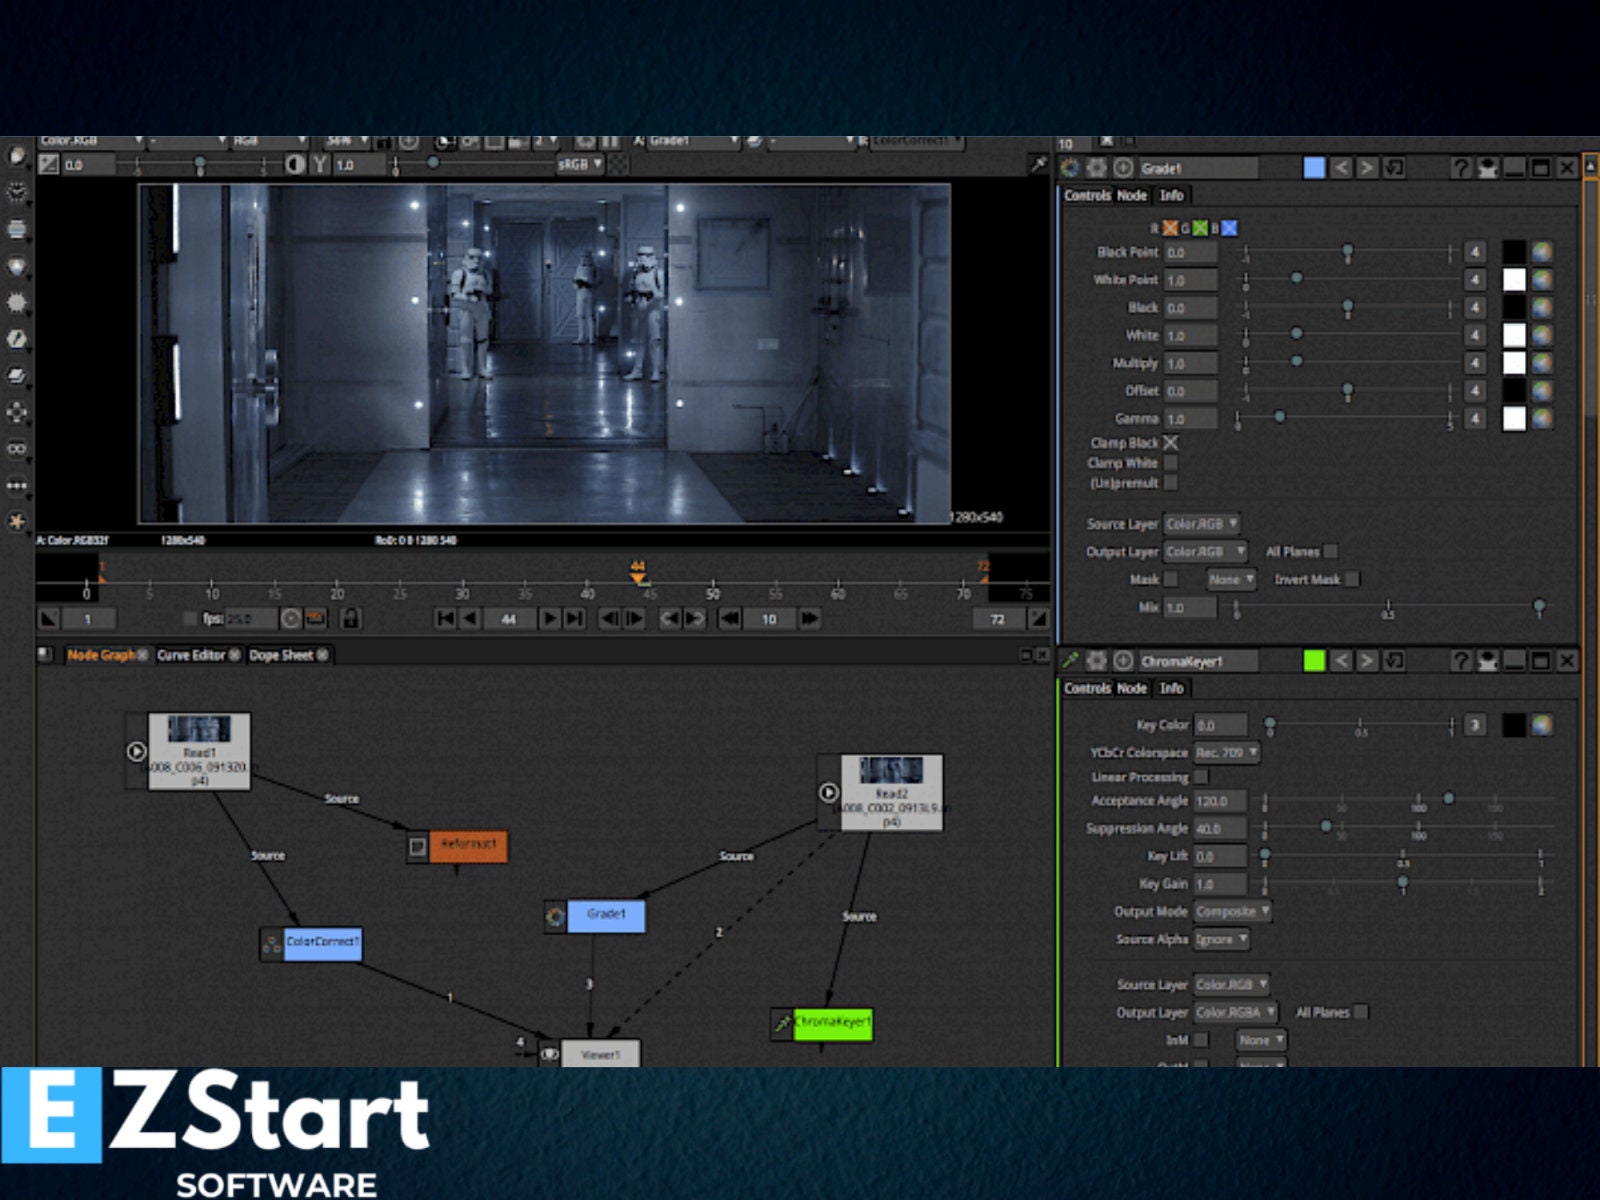Click the Play Forward playback button

pyautogui.click(x=552, y=618)
